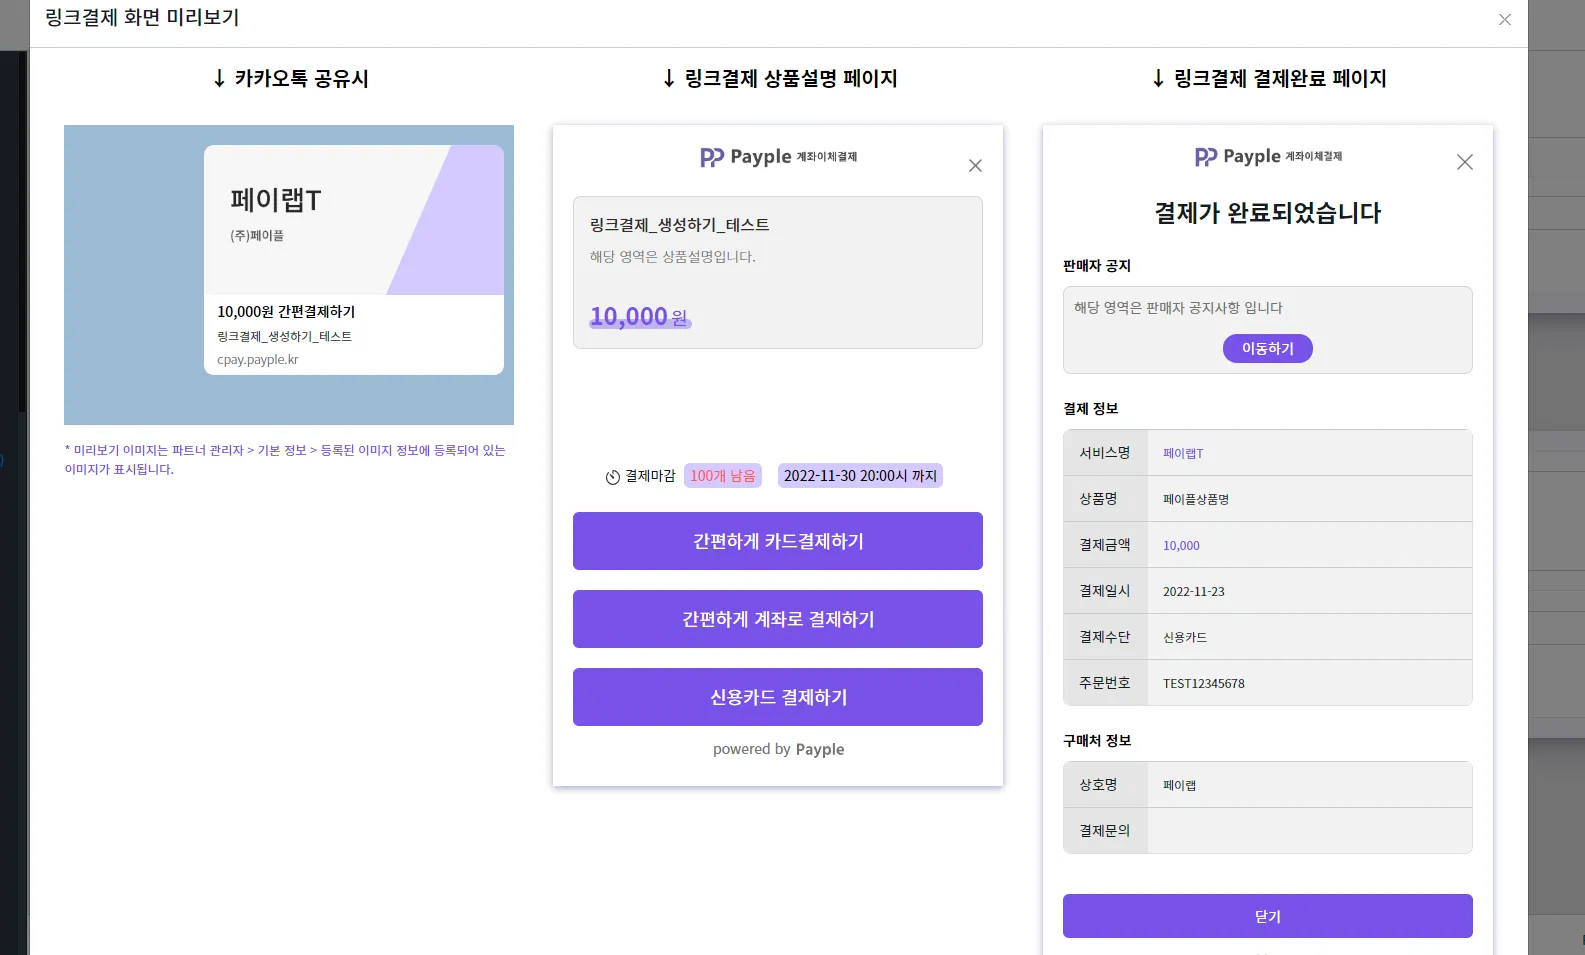Screen dimensions: 1585x955
Task: Click the 페이랩T KakaoTalk share card image
Action: point(354,220)
